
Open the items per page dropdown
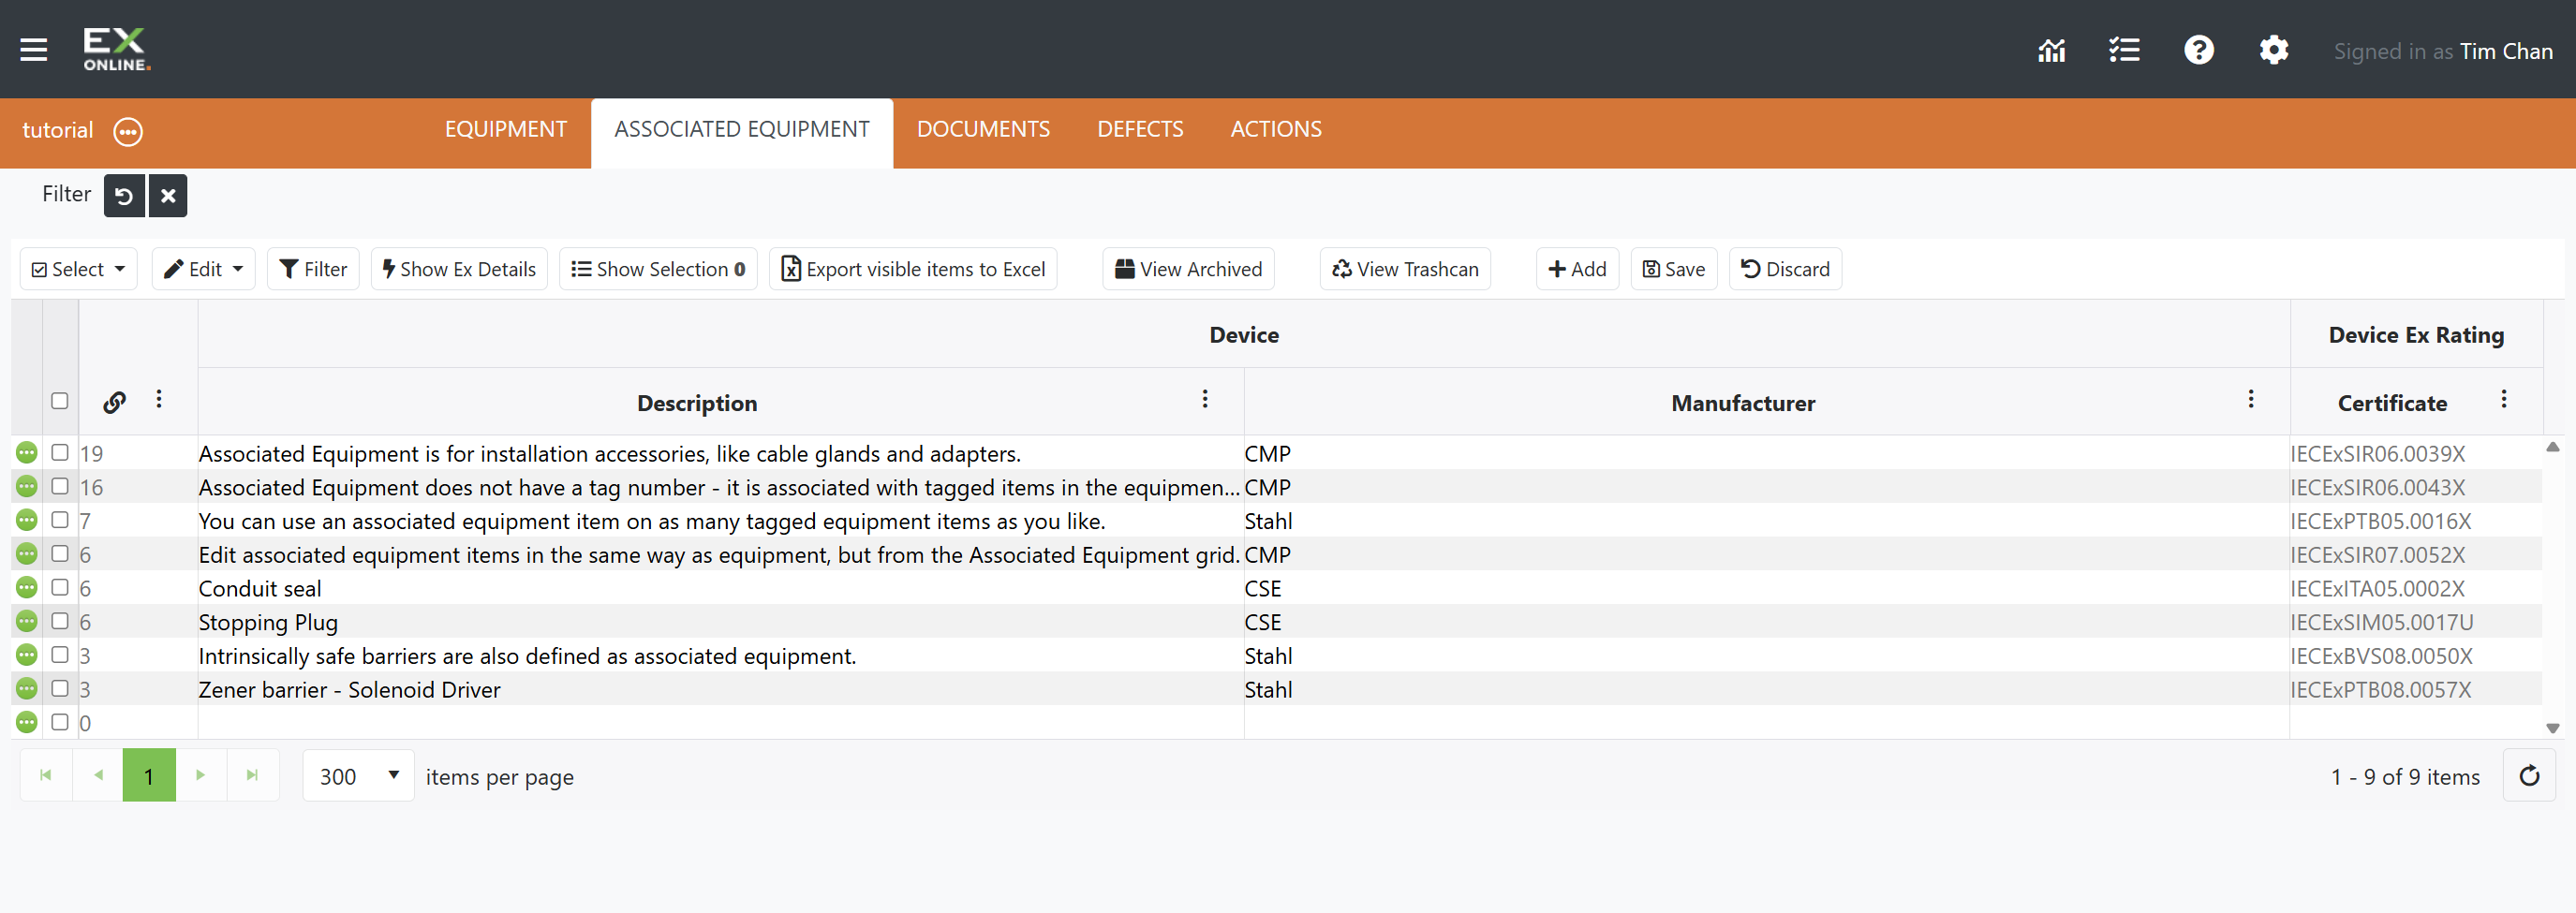[x=359, y=776]
